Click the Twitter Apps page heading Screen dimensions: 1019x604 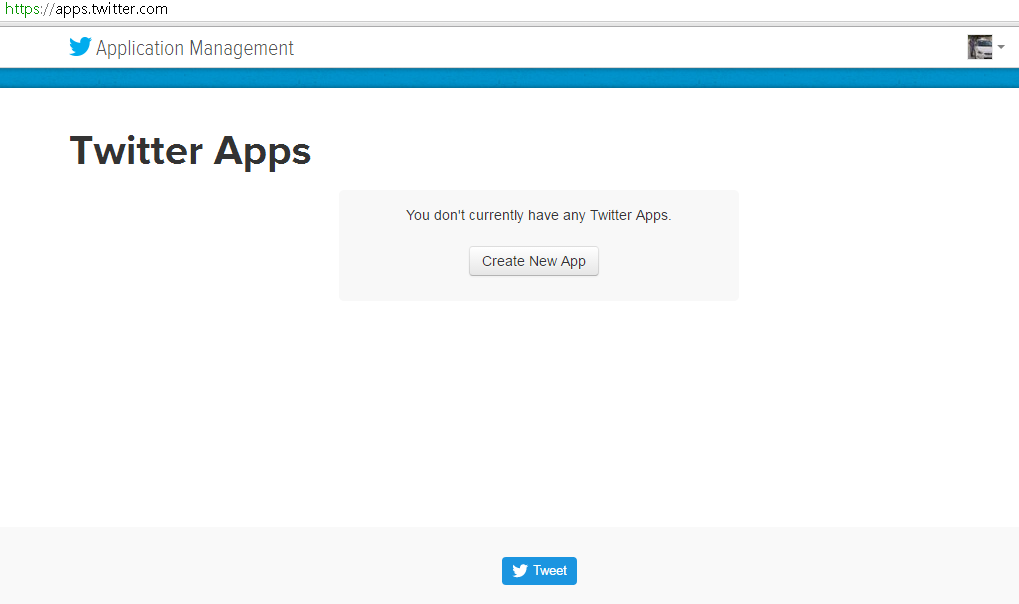pyautogui.click(x=190, y=151)
